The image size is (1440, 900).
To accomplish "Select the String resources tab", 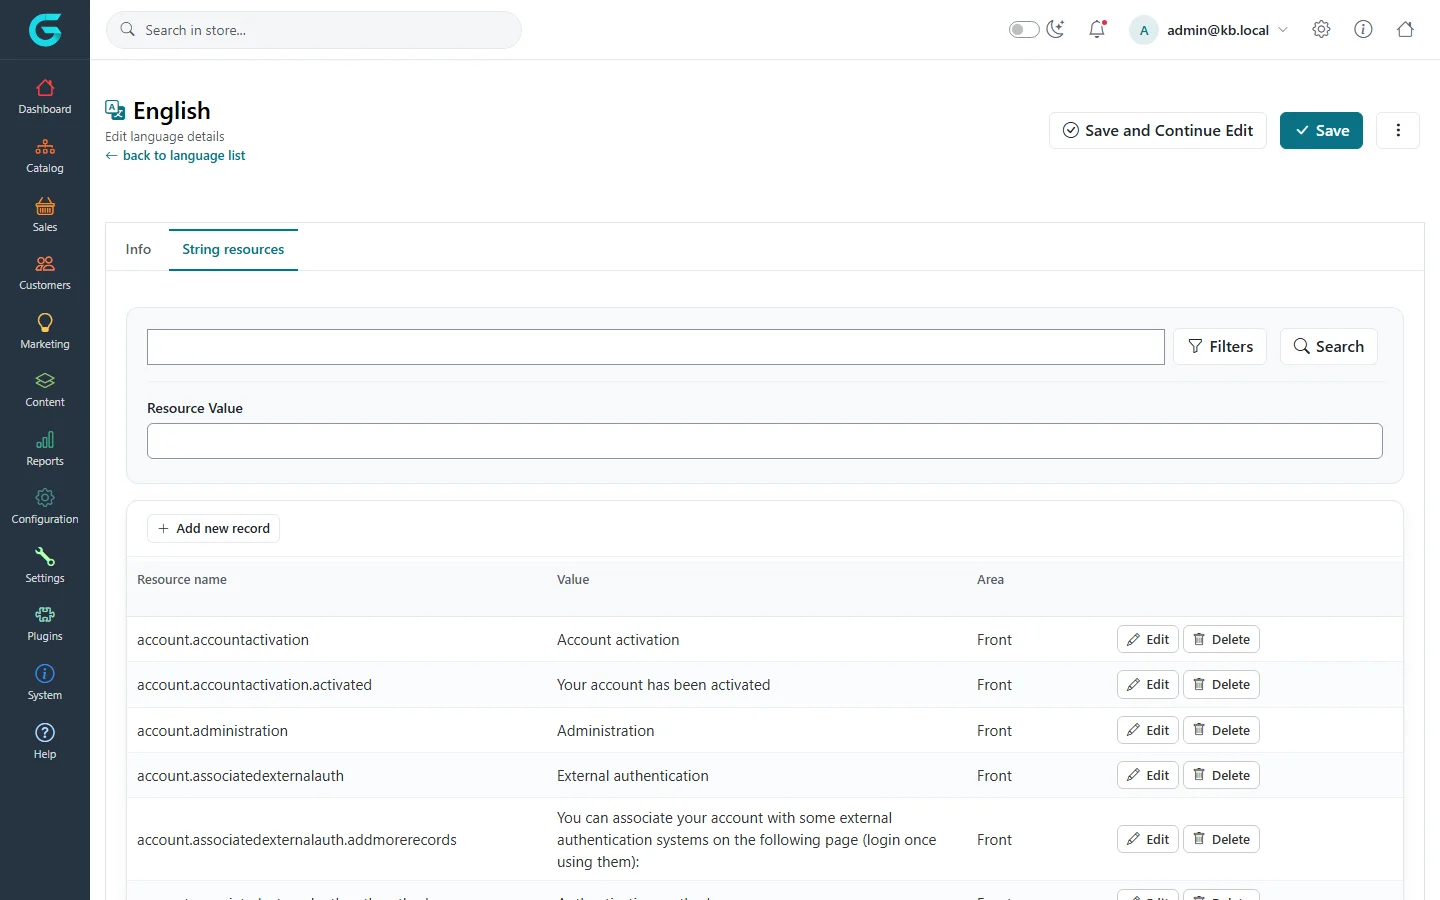I will tap(233, 249).
